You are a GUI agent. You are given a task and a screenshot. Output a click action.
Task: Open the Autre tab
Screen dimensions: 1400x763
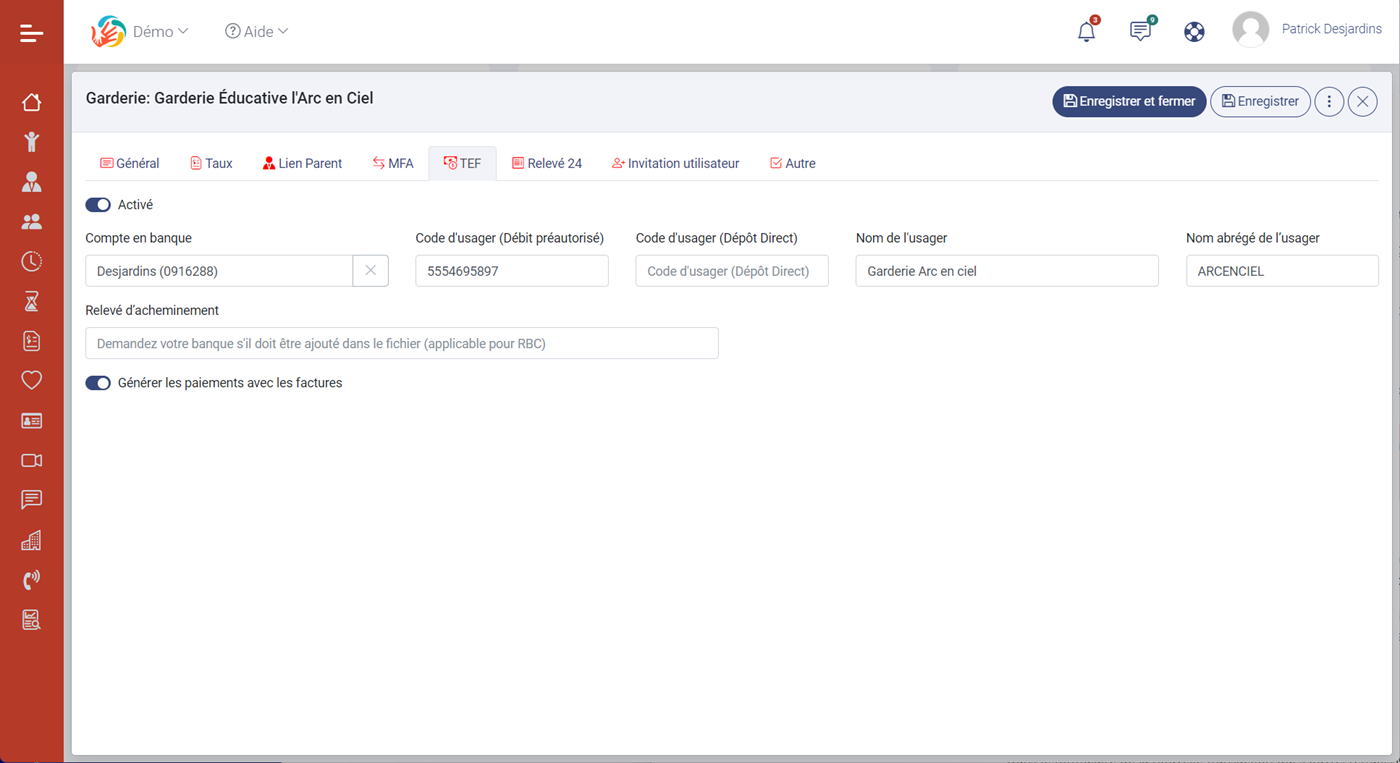[792, 163]
